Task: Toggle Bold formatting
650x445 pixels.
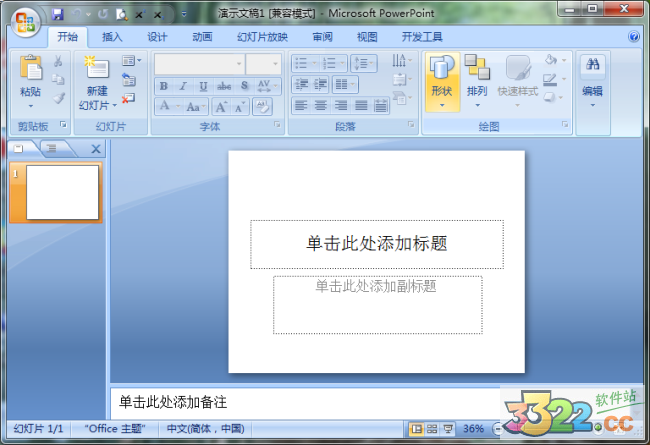Action: (164, 86)
